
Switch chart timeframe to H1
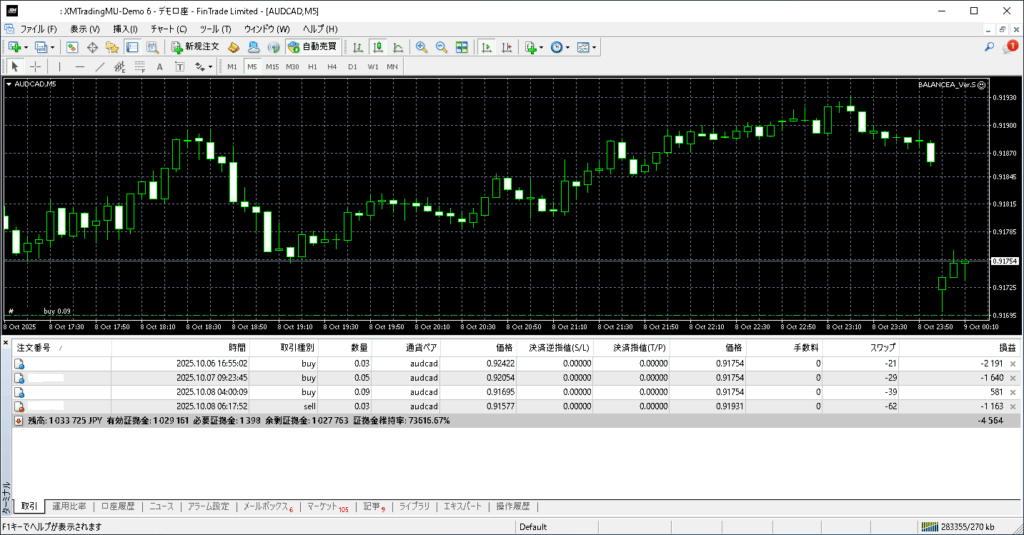(312, 67)
